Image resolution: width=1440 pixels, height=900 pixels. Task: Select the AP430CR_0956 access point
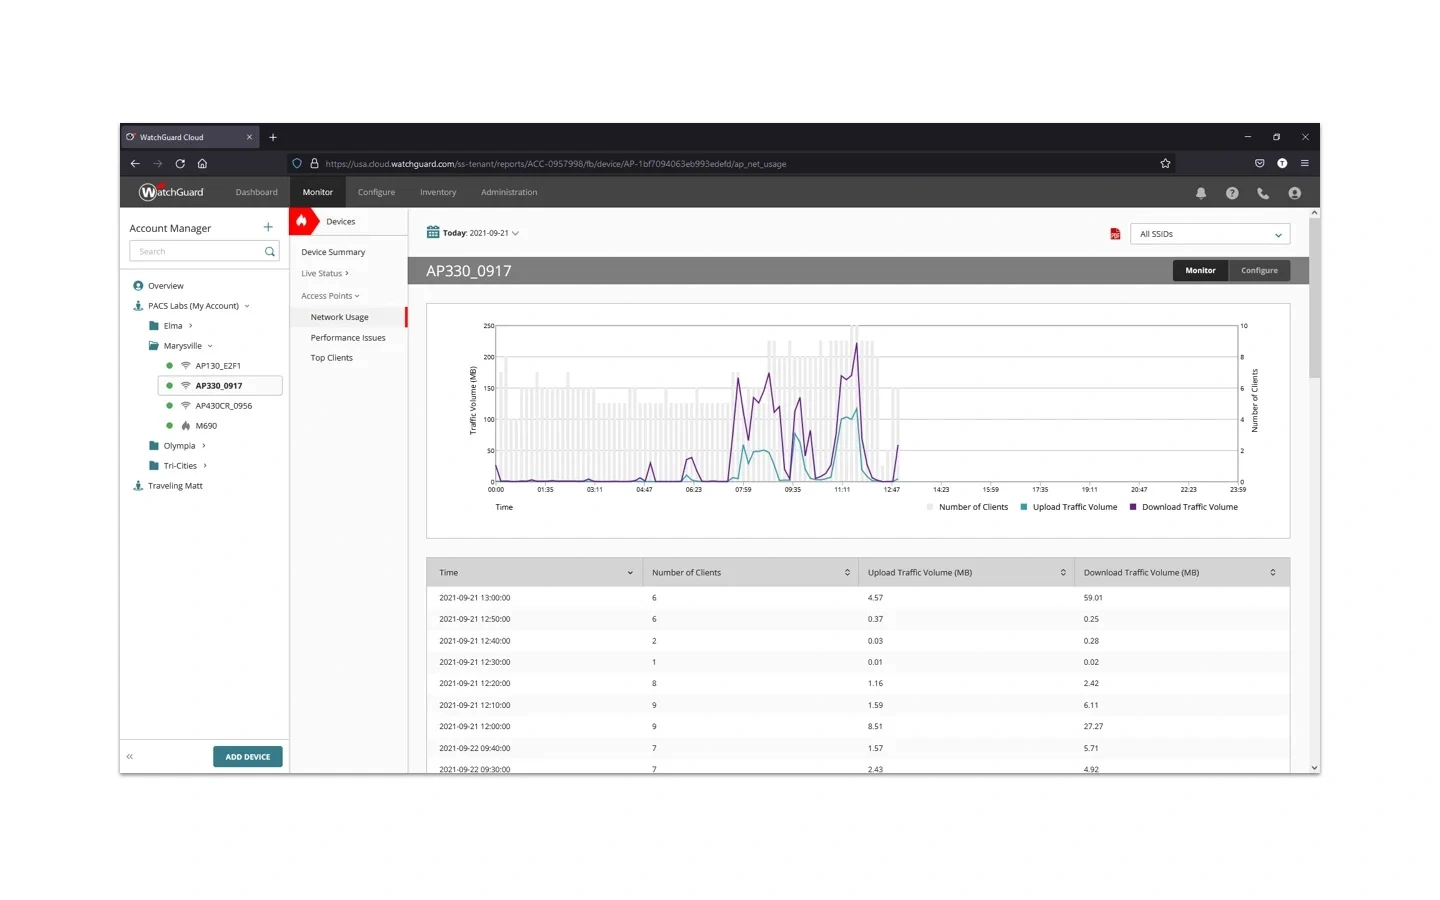pyautogui.click(x=224, y=406)
